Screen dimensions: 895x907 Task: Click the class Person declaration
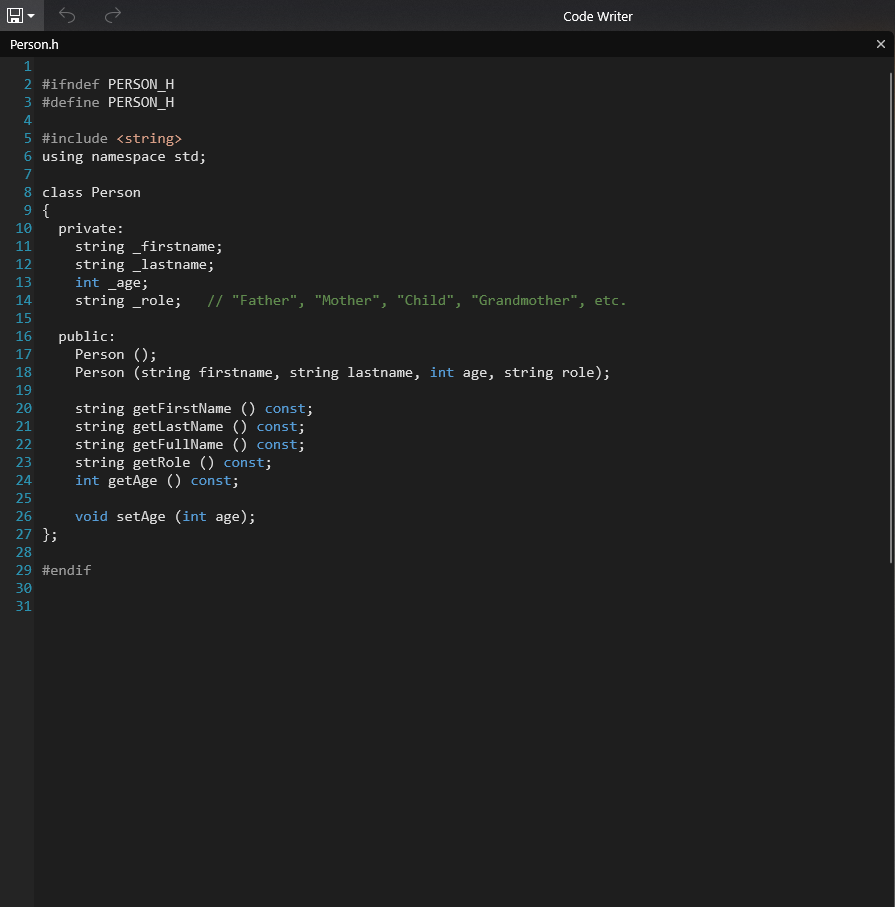click(x=91, y=192)
